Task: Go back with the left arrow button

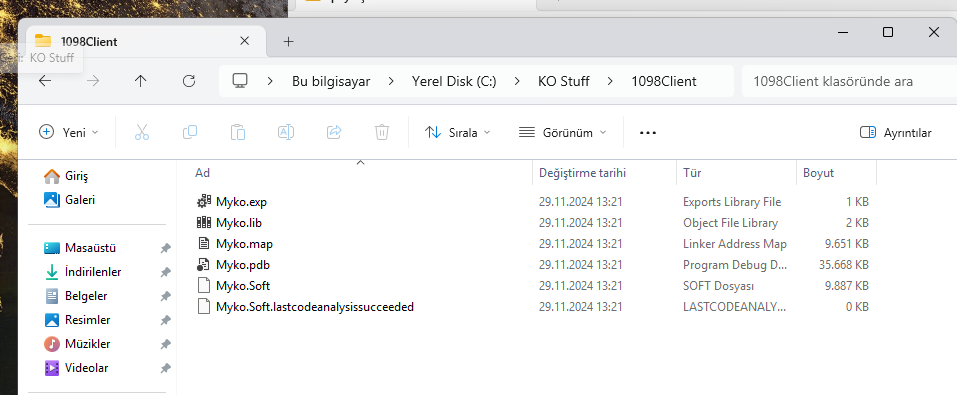Action: pyautogui.click(x=45, y=81)
